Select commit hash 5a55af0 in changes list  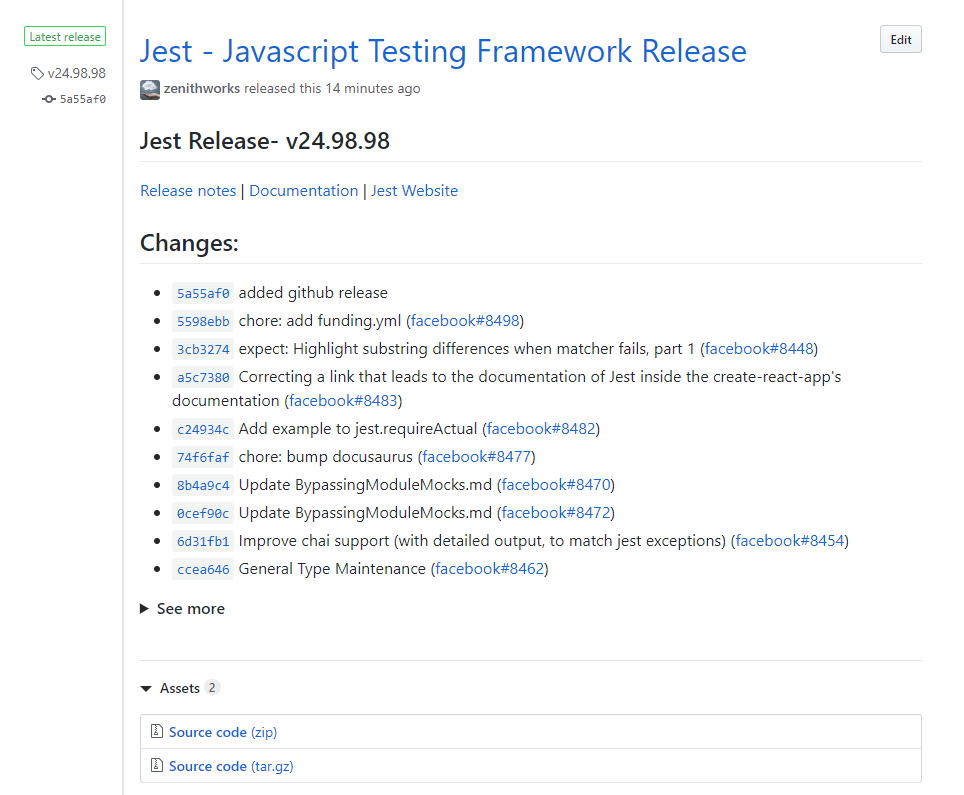tap(203, 293)
